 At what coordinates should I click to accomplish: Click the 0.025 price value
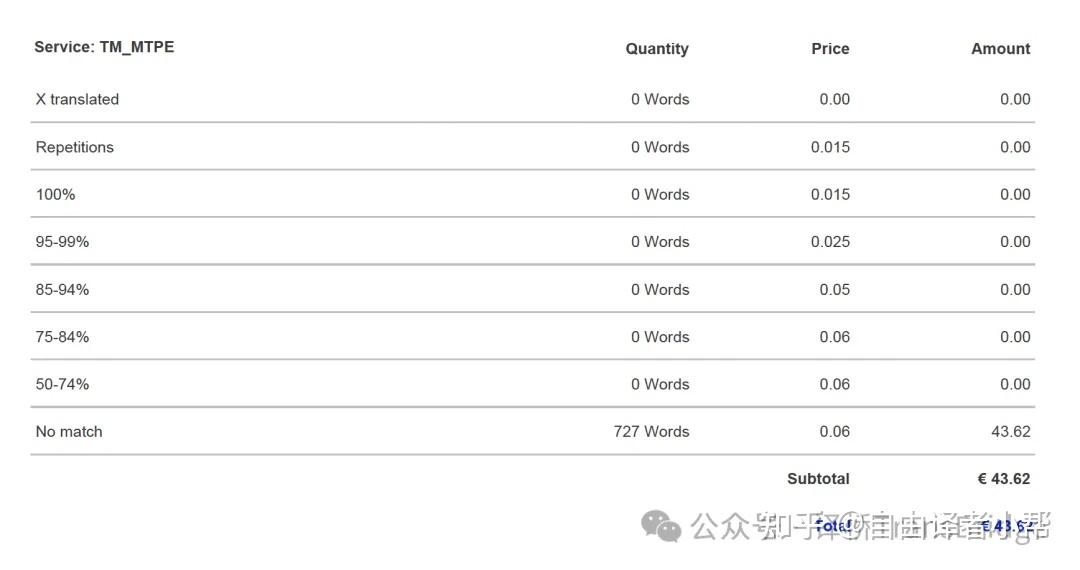pyautogui.click(x=830, y=242)
